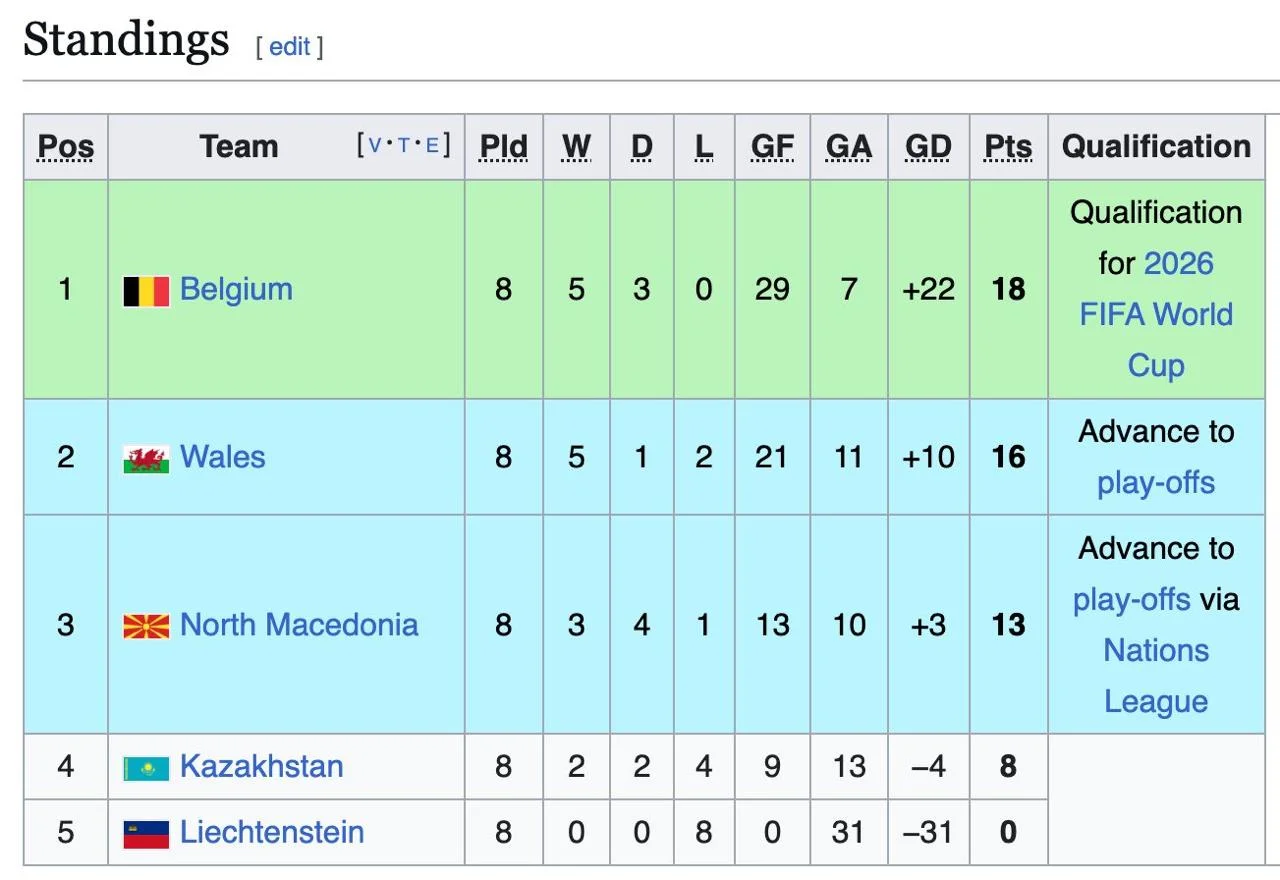Click the Belgium flag icon
This screenshot has height=880, width=1280.
pyautogui.click(x=146, y=291)
